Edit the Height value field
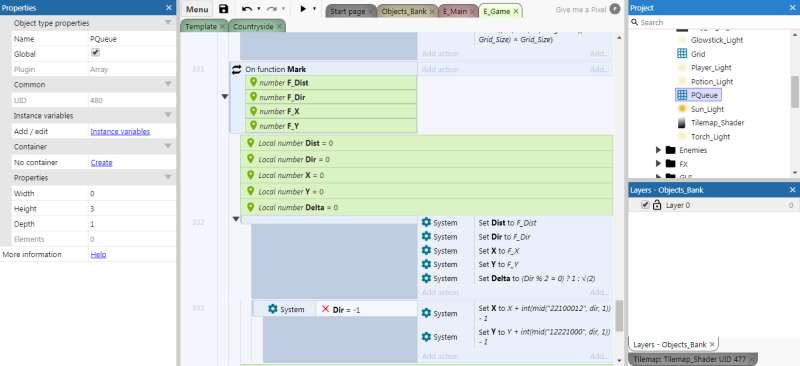The width and height of the screenshot is (800, 366). 132,209
